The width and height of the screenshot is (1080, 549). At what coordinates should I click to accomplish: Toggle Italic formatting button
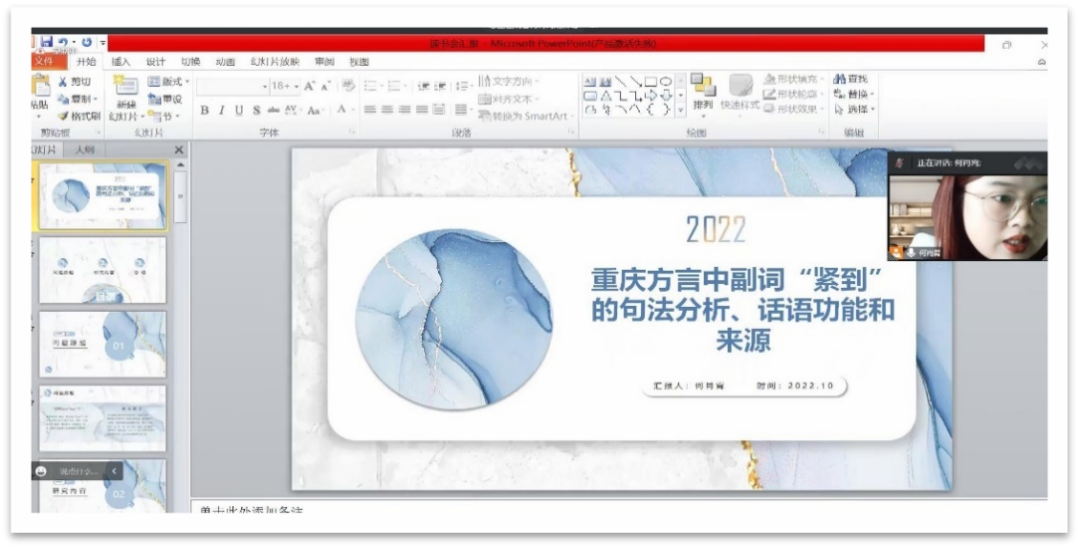(x=222, y=110)
